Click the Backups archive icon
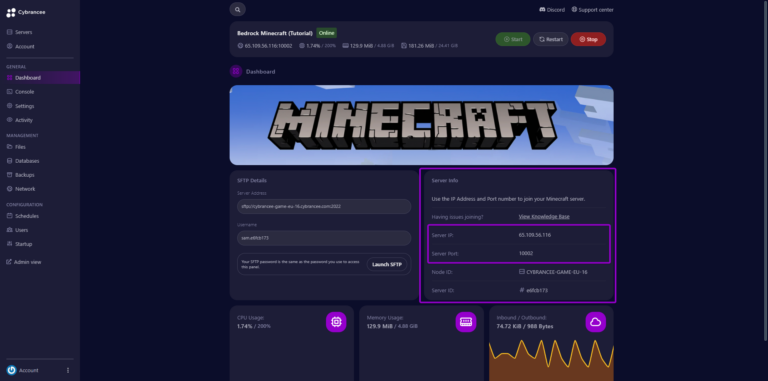 9,175
